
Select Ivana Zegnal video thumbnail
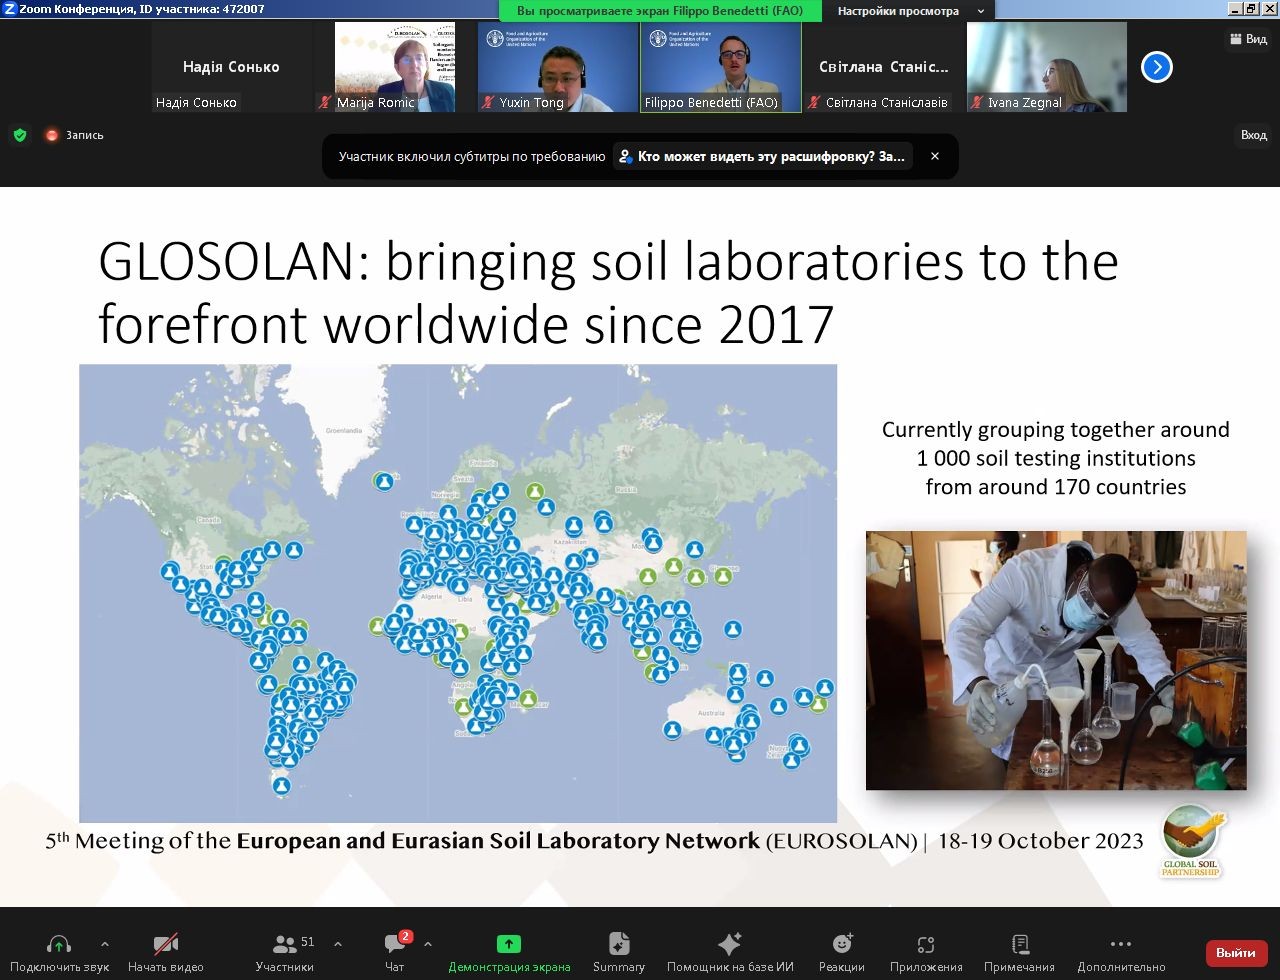(x=1047, y=67)
